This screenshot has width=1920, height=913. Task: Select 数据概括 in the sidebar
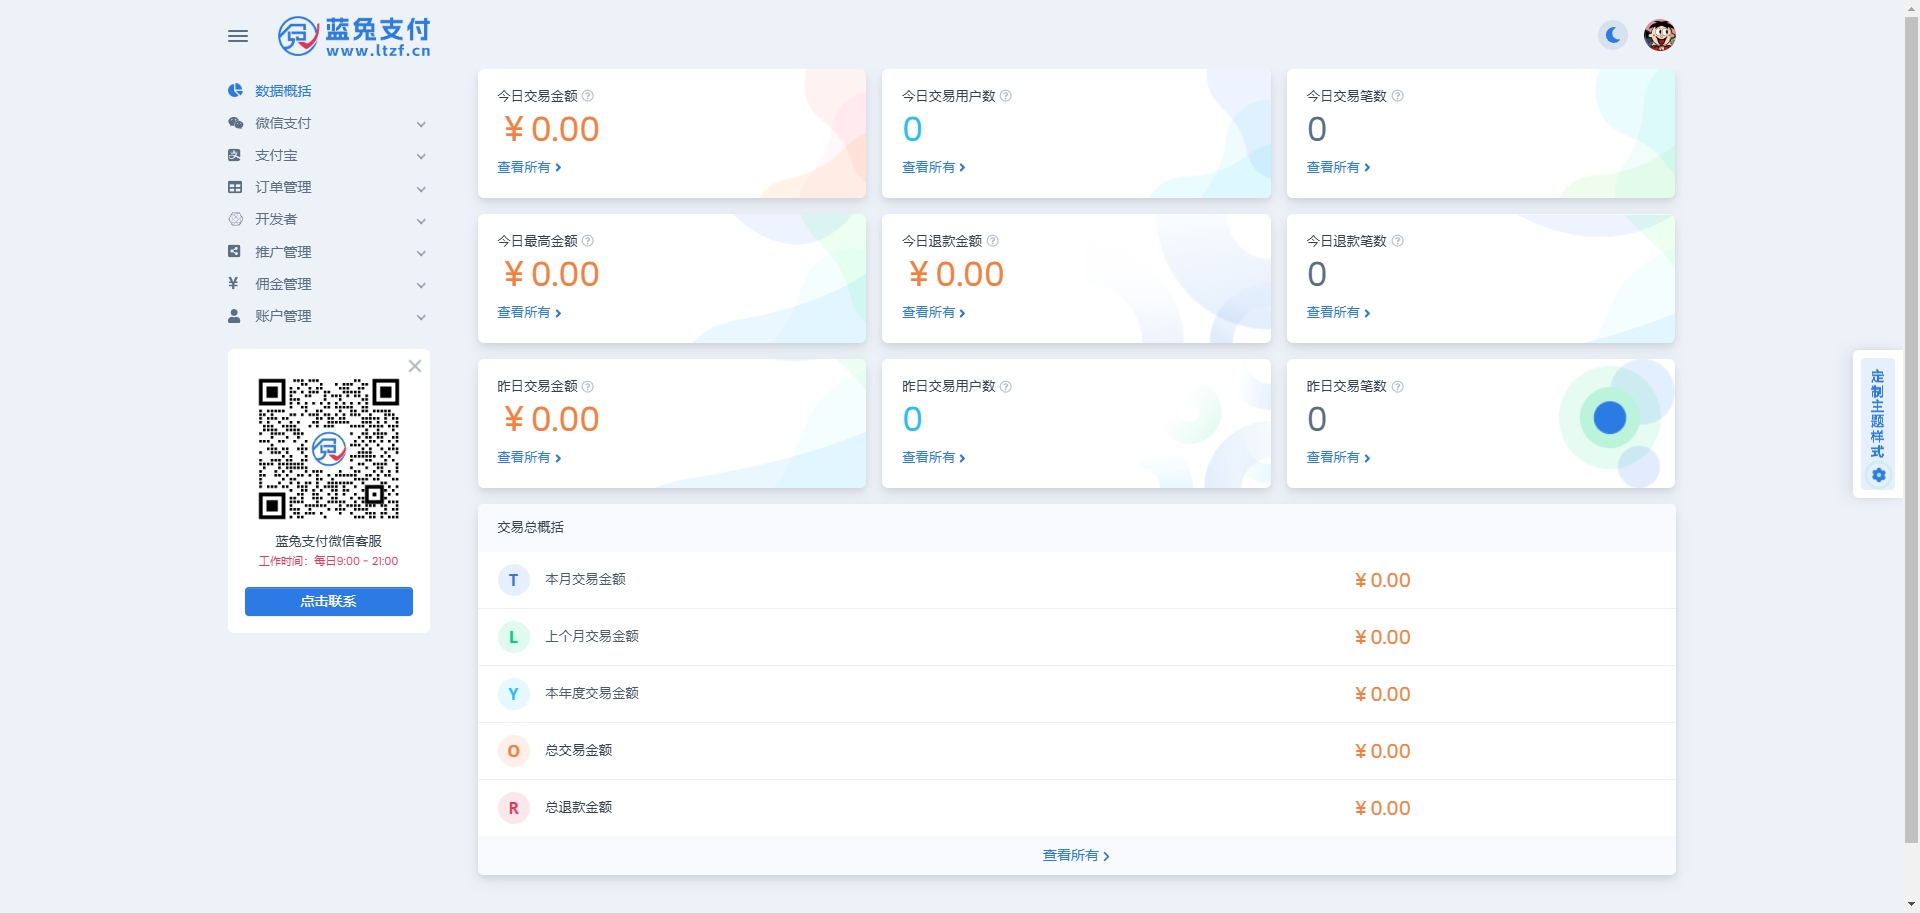click(x=283, y=91)
